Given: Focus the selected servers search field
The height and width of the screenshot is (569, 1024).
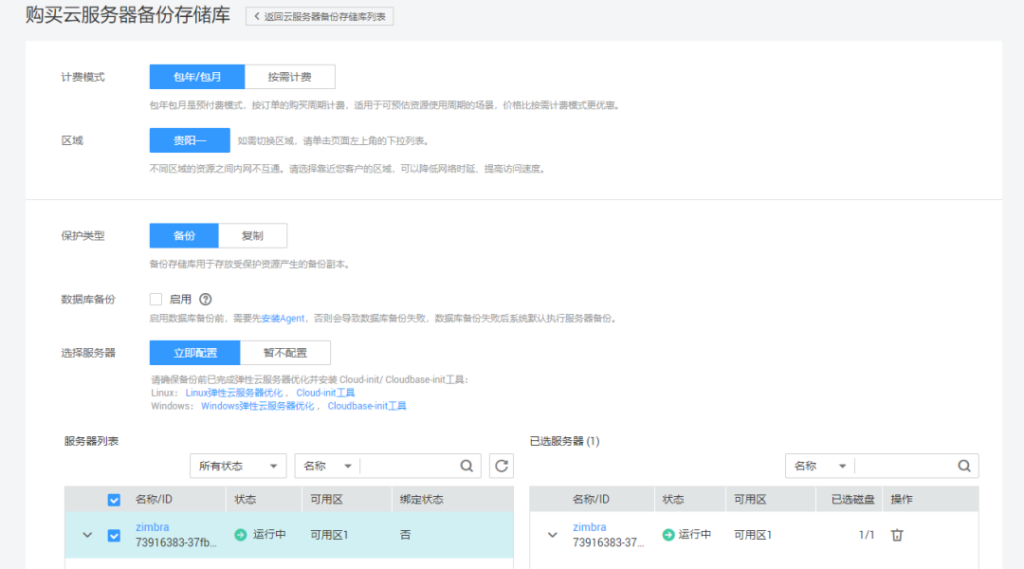Looking at the screenshot, I should point(905,466).
